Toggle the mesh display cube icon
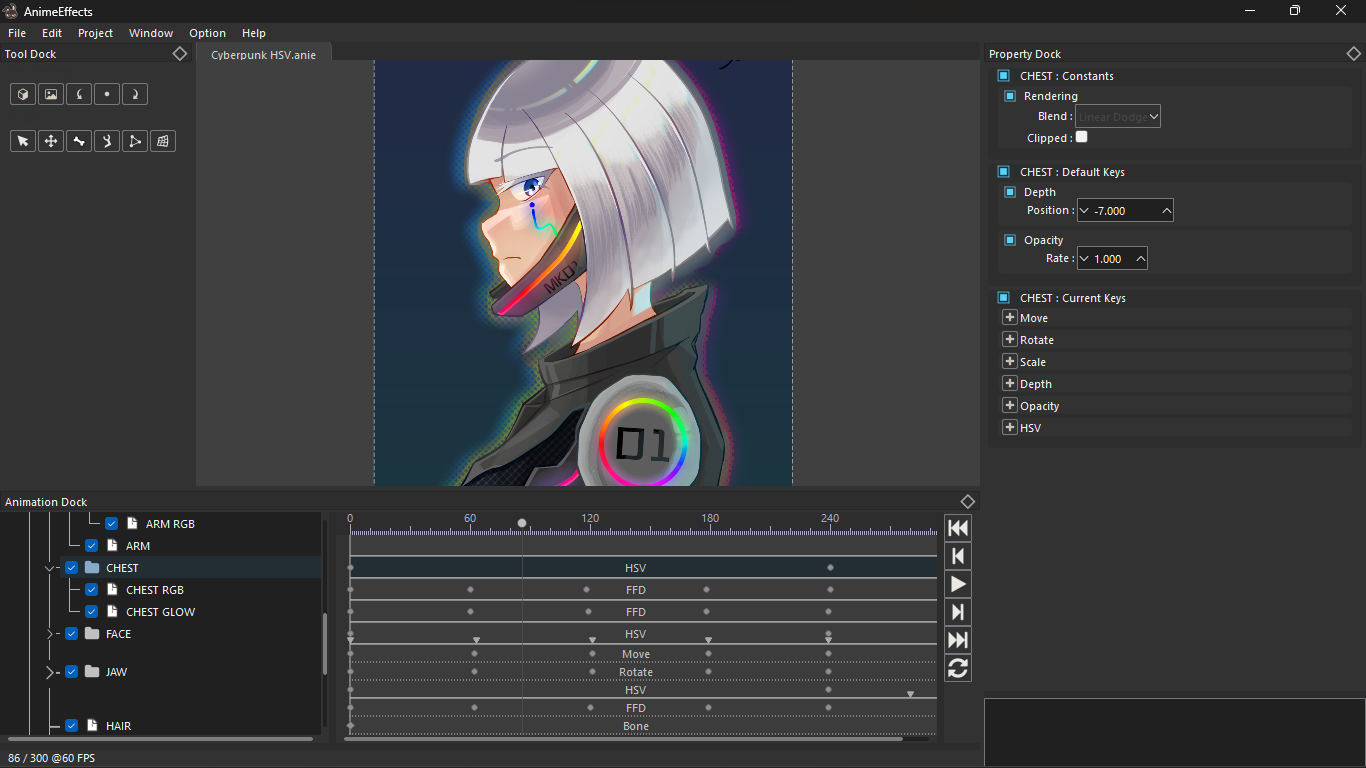 (x=23, y=94)
